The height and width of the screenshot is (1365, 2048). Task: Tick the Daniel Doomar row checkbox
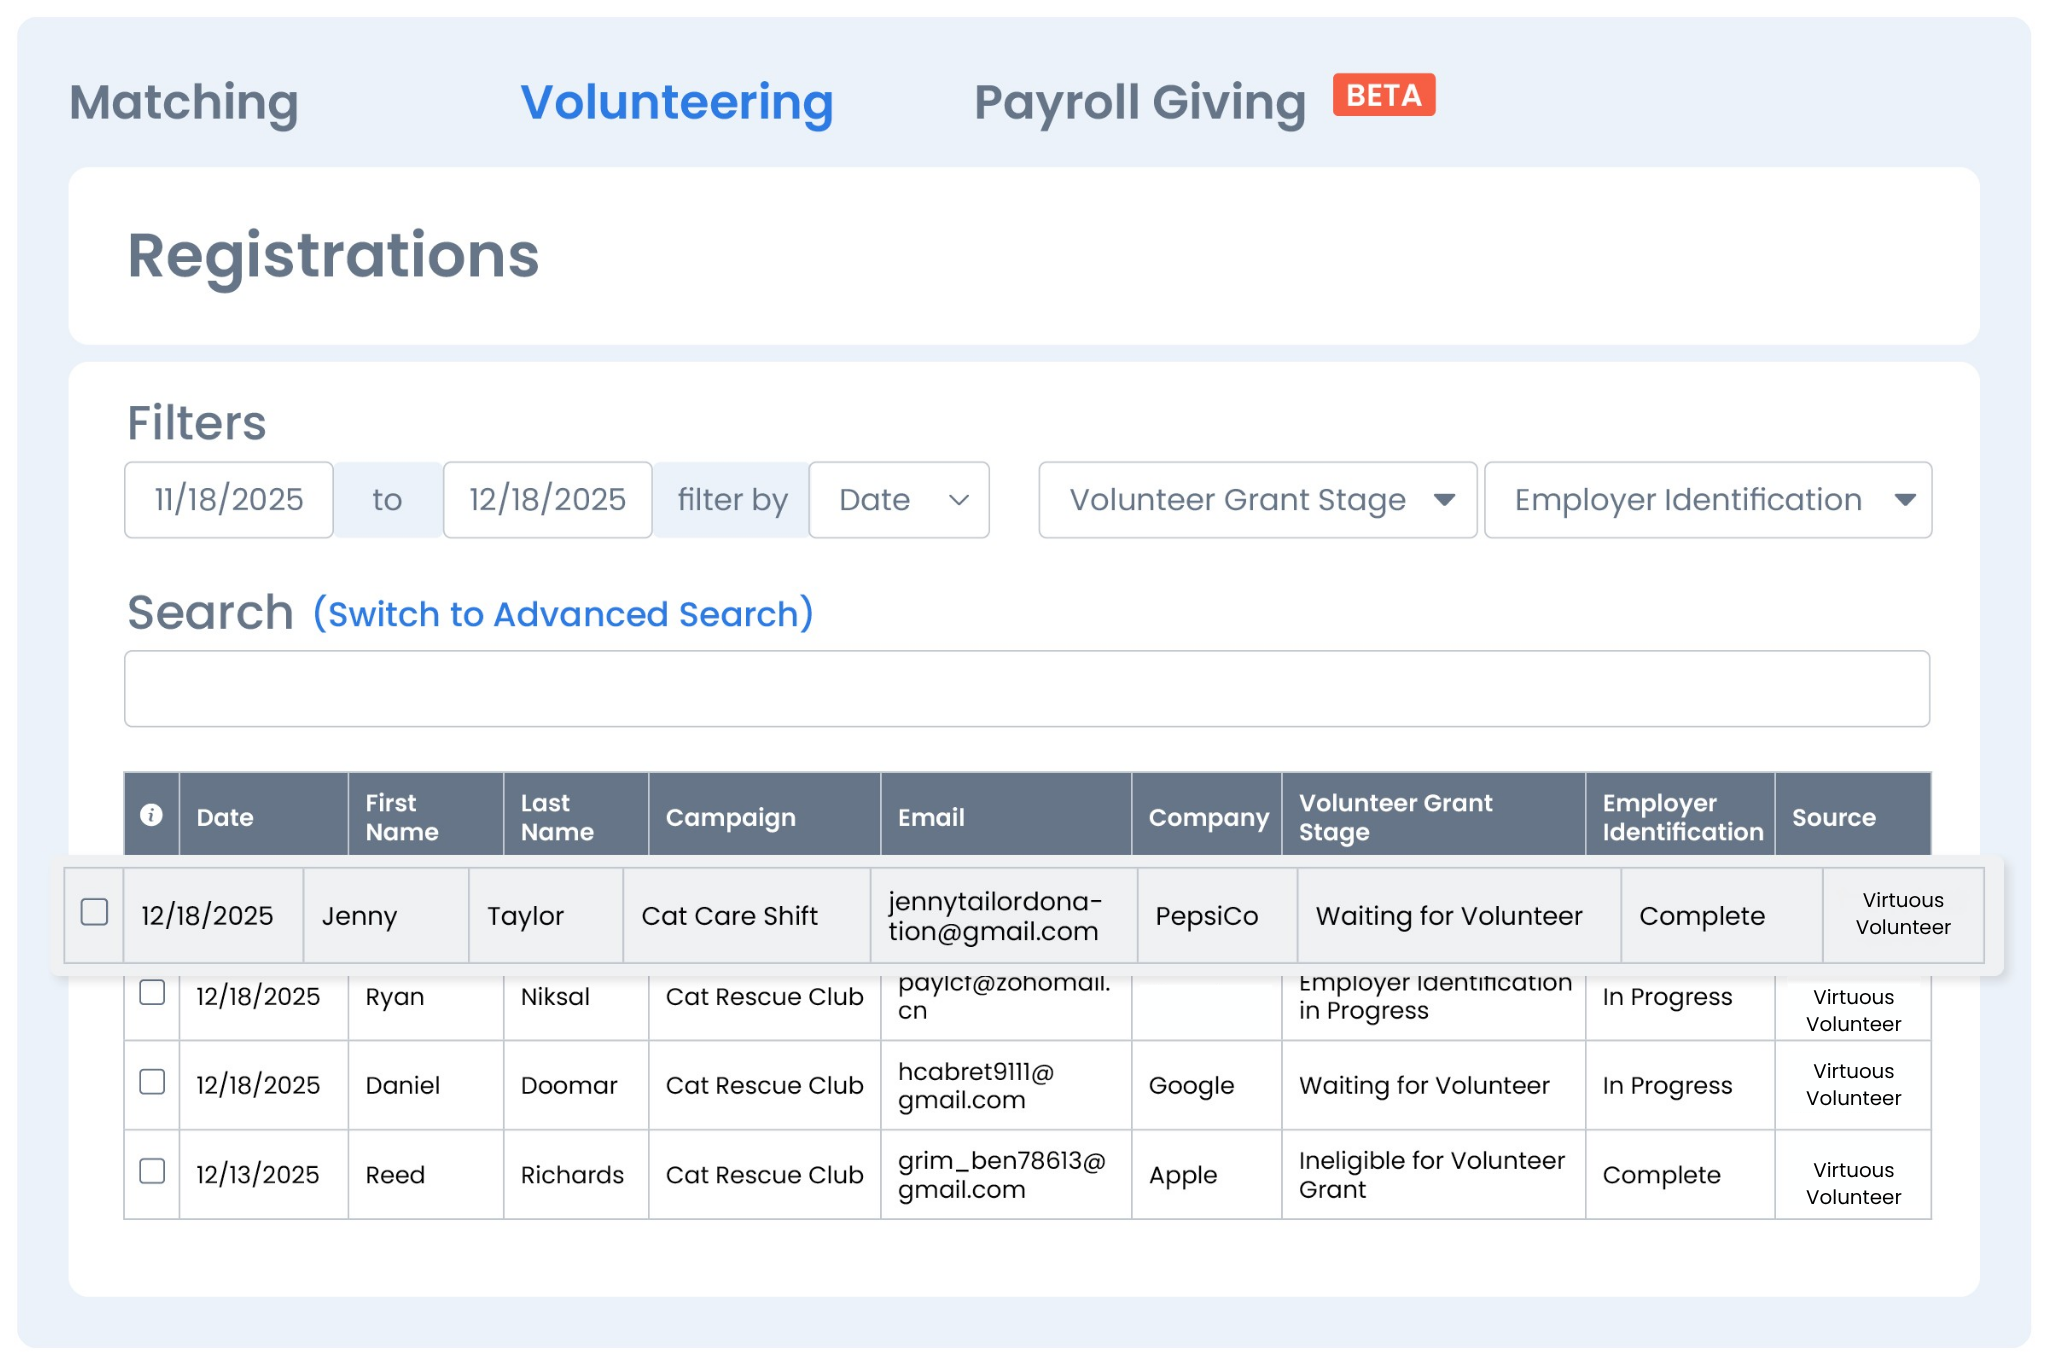[x=152, y=1082]
